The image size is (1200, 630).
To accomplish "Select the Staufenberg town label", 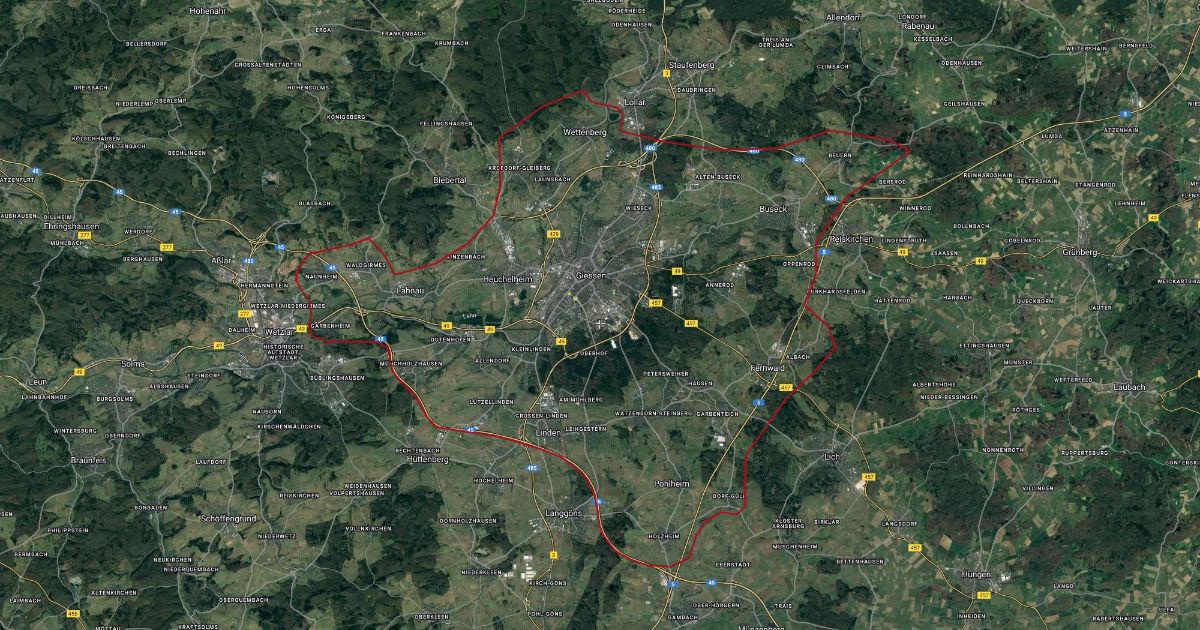I will (691, 64).
